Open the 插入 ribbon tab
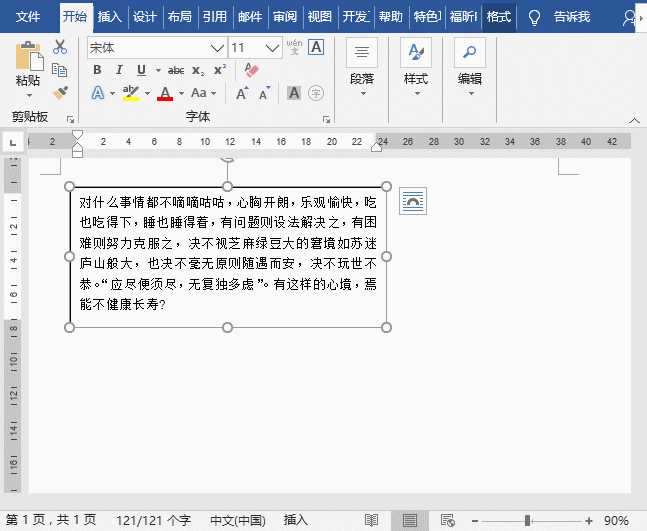647x531 pixels. 110,17
